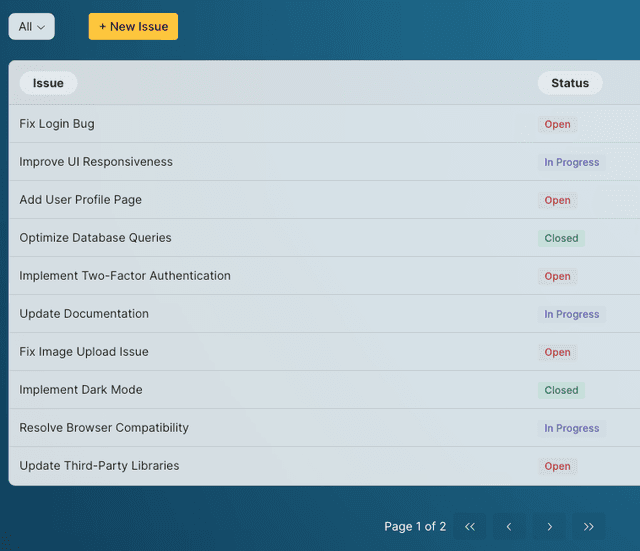Click In Progress badge for Resolve Browser Compatibility
This screenshot has width=640, height=551.
pos(571,428)
